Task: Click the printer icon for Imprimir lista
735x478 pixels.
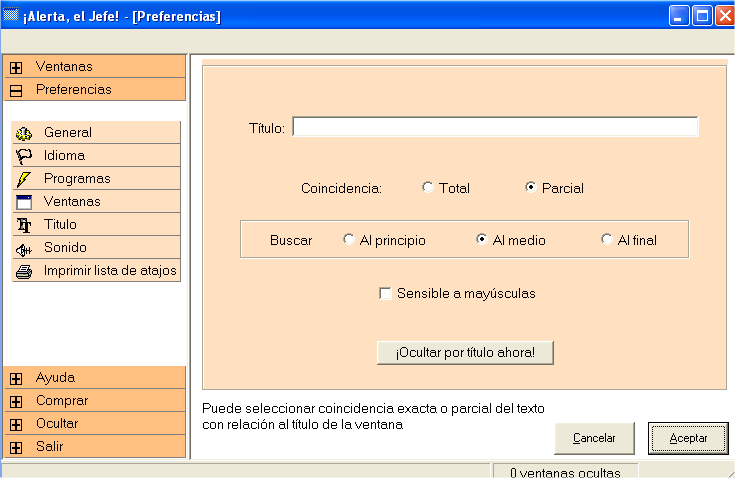Action: pyautogui.click(x=24, y=272)
